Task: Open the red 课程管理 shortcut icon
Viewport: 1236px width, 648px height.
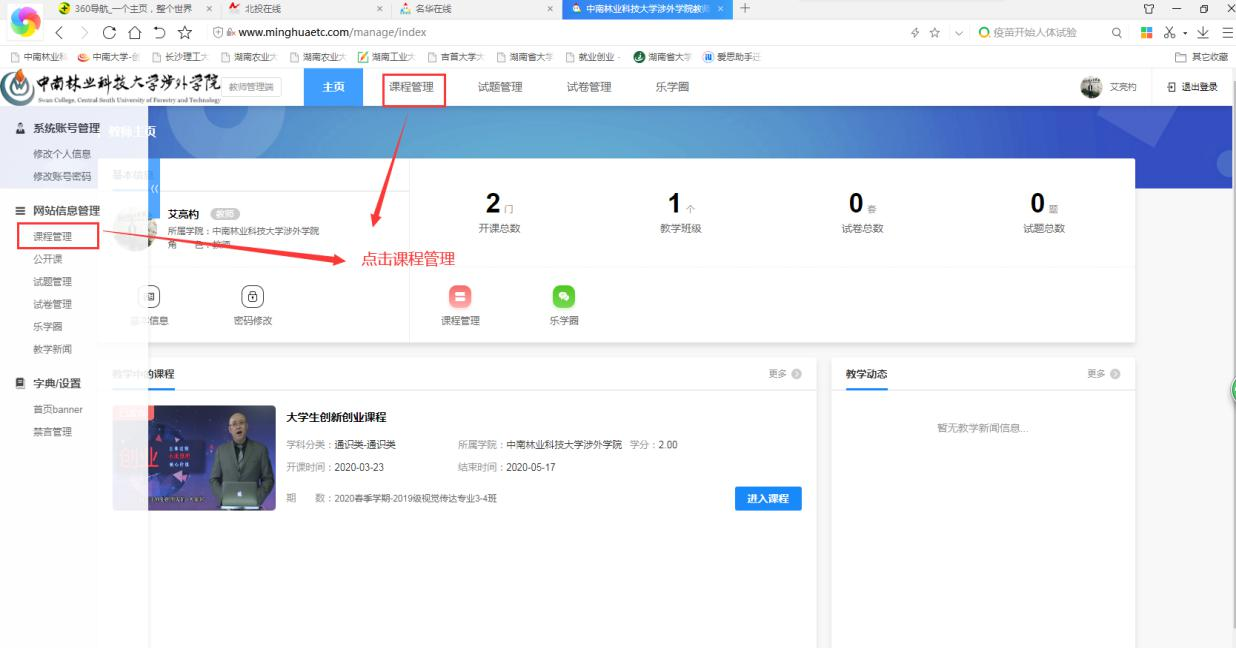Action: (x=460, y=296)
